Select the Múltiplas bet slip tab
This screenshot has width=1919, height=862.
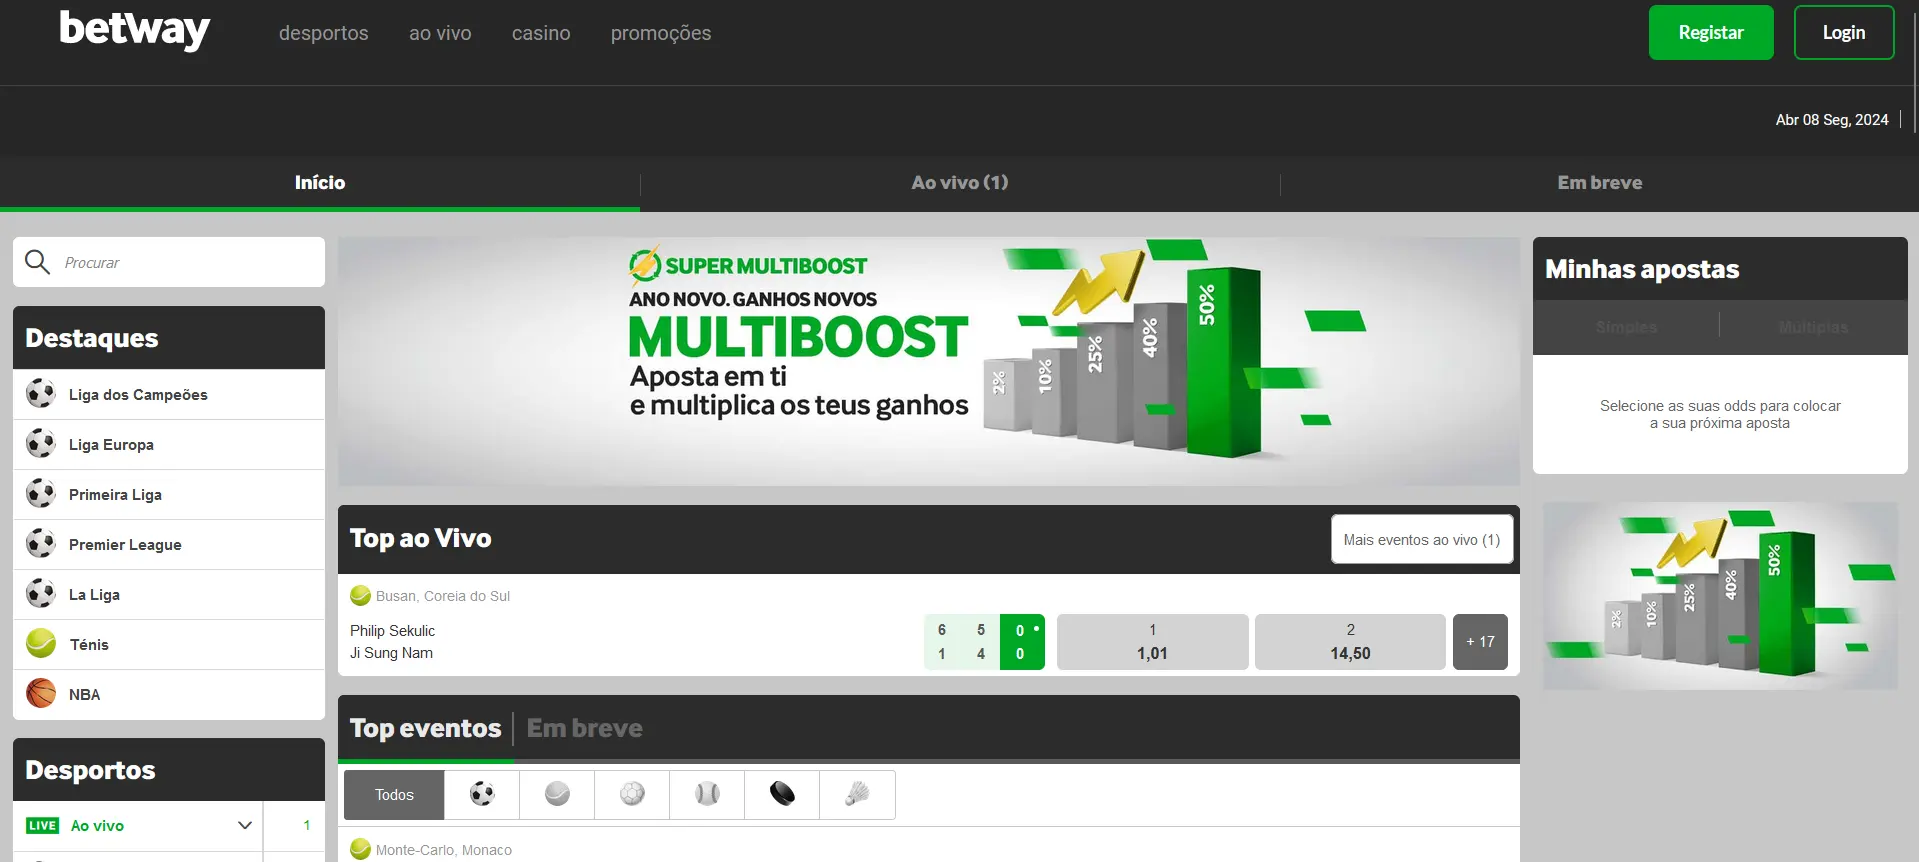pos(1813,327)
